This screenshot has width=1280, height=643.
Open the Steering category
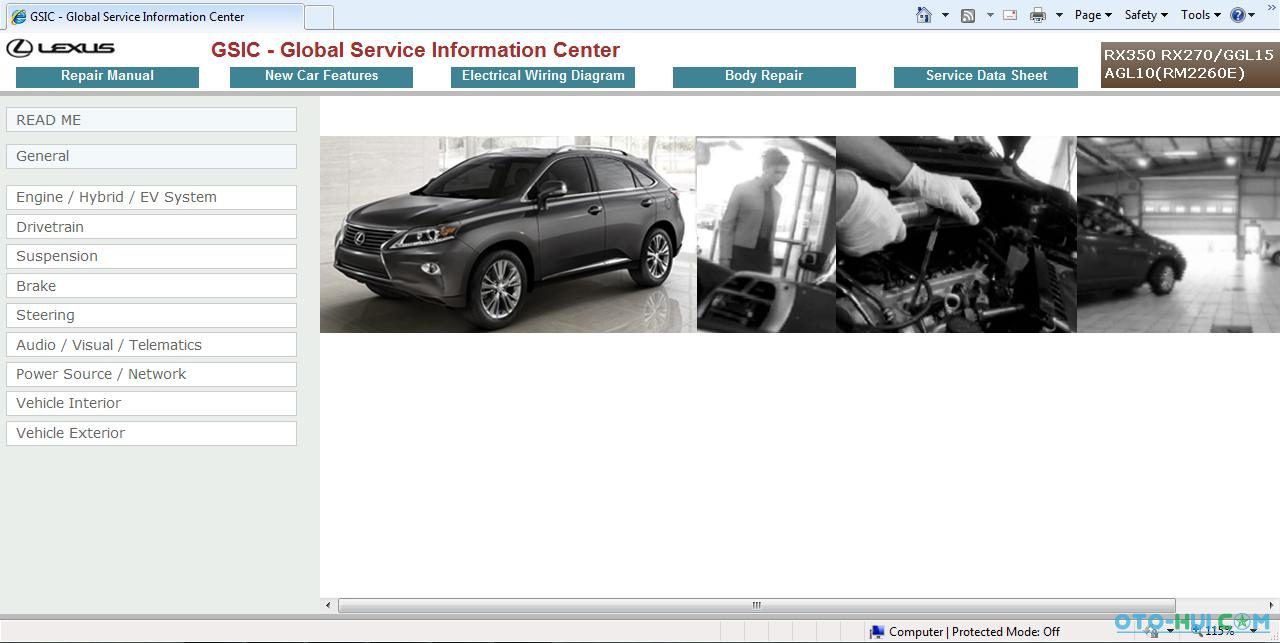(x=151, y=315)
